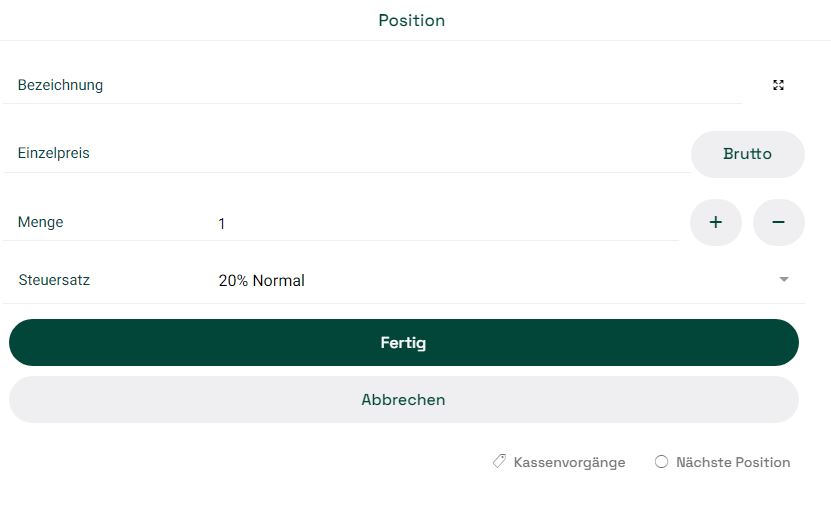The height and width of the screenshot is (509, 831).
Task: Open Steuersatz dropdown arrow
Action: tap(784, 279)
